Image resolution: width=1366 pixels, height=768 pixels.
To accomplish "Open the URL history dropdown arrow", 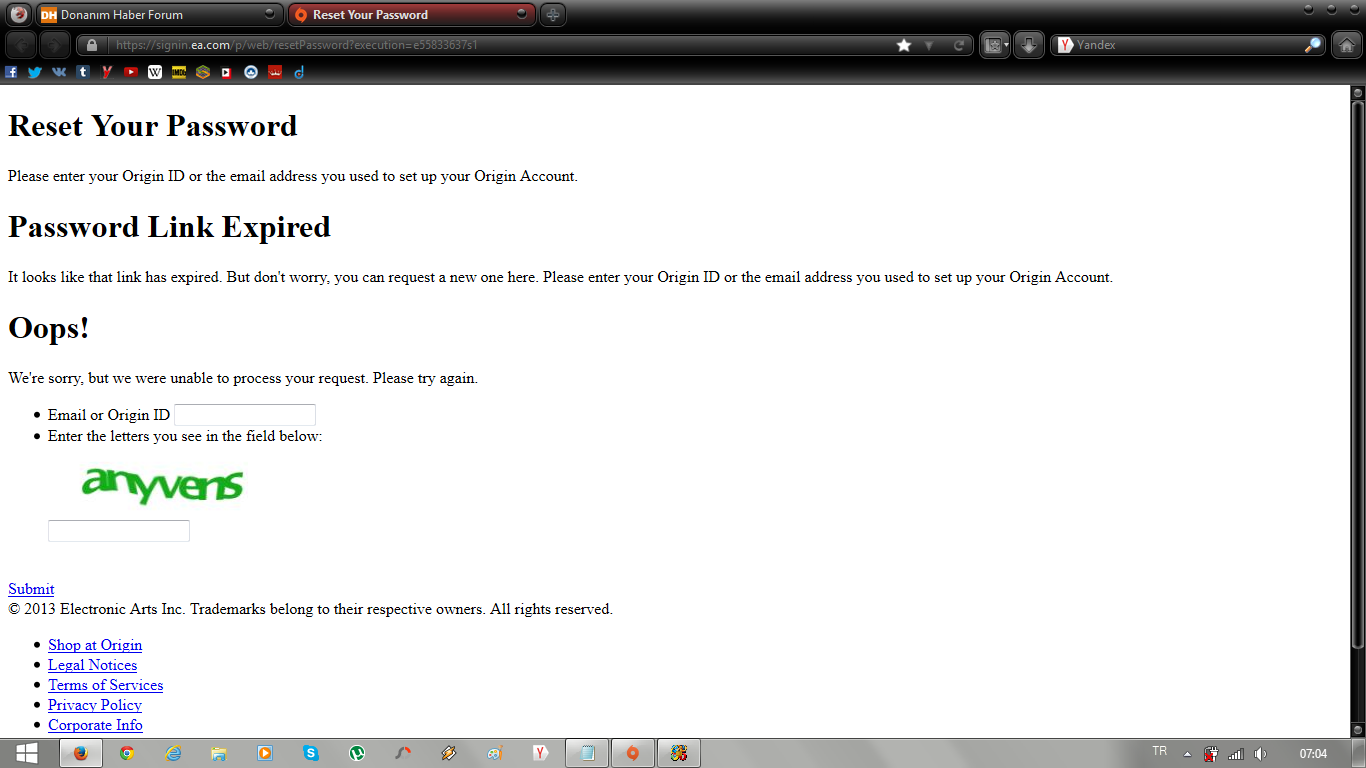I will point(929,45).
